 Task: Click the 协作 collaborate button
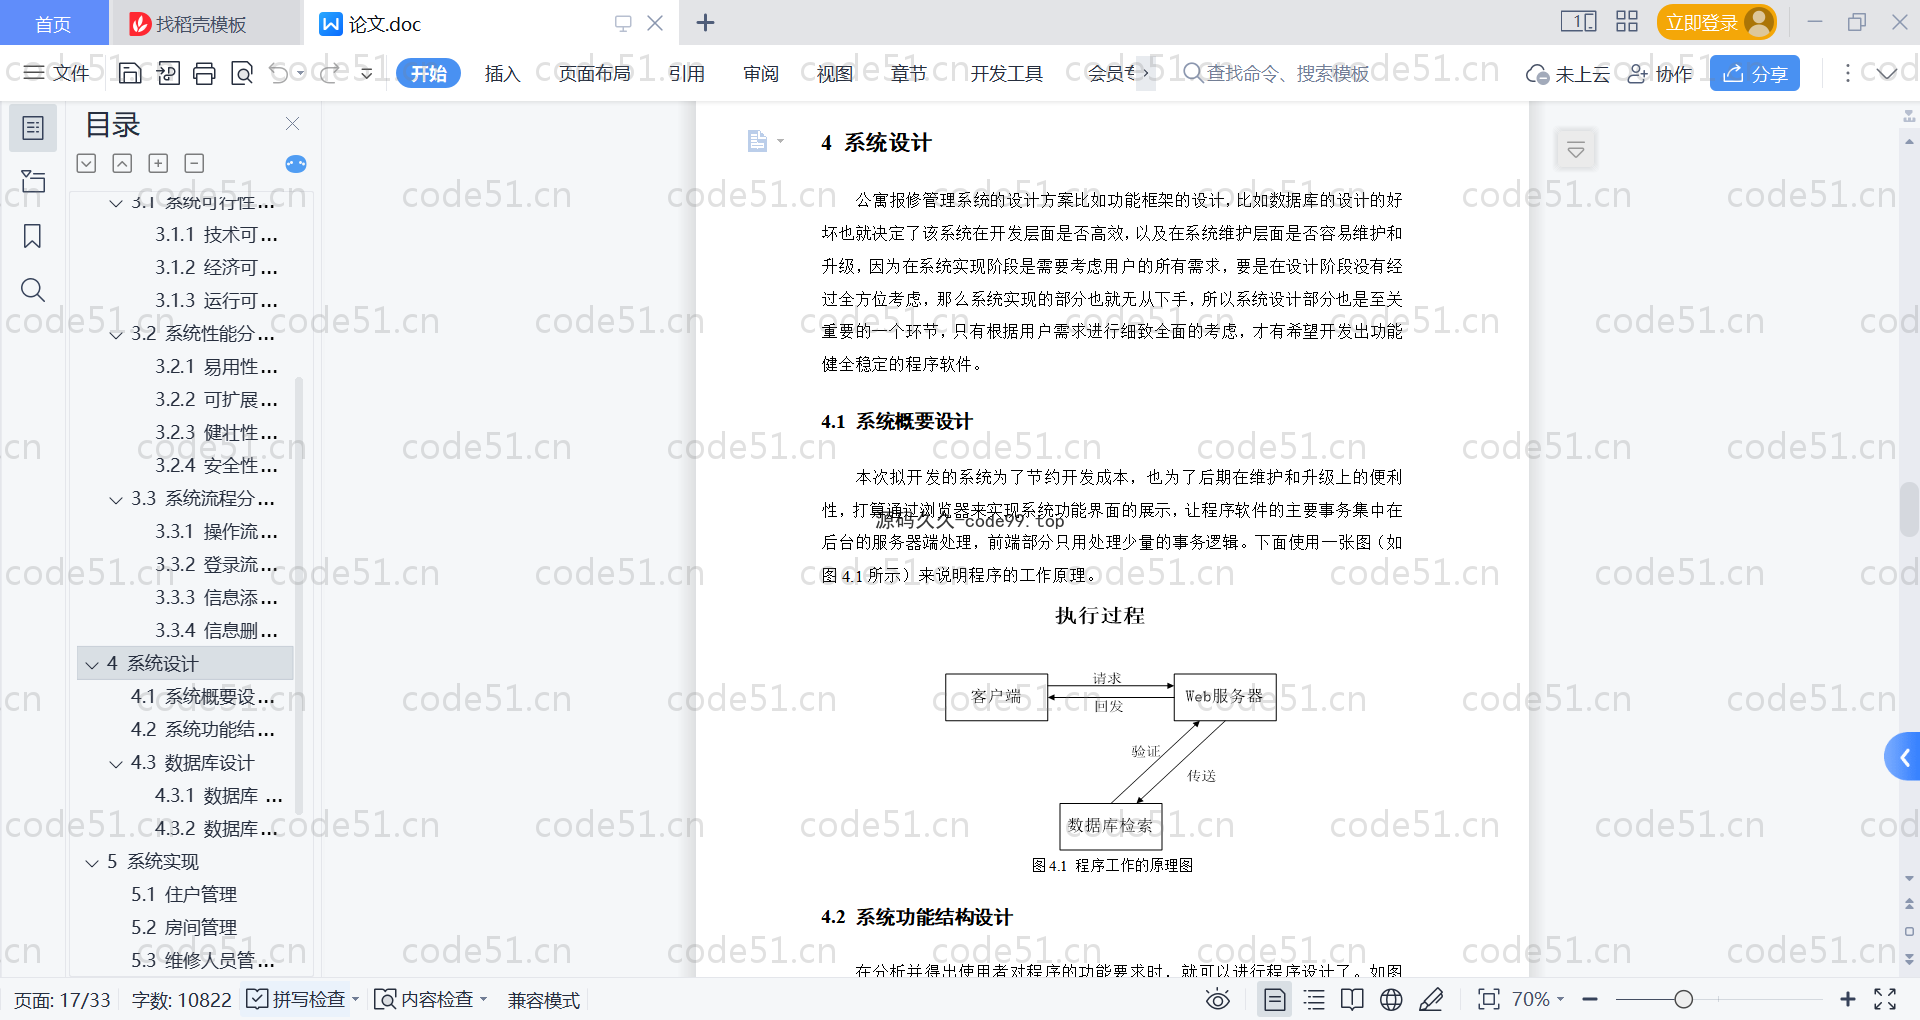click(1660, 73)
